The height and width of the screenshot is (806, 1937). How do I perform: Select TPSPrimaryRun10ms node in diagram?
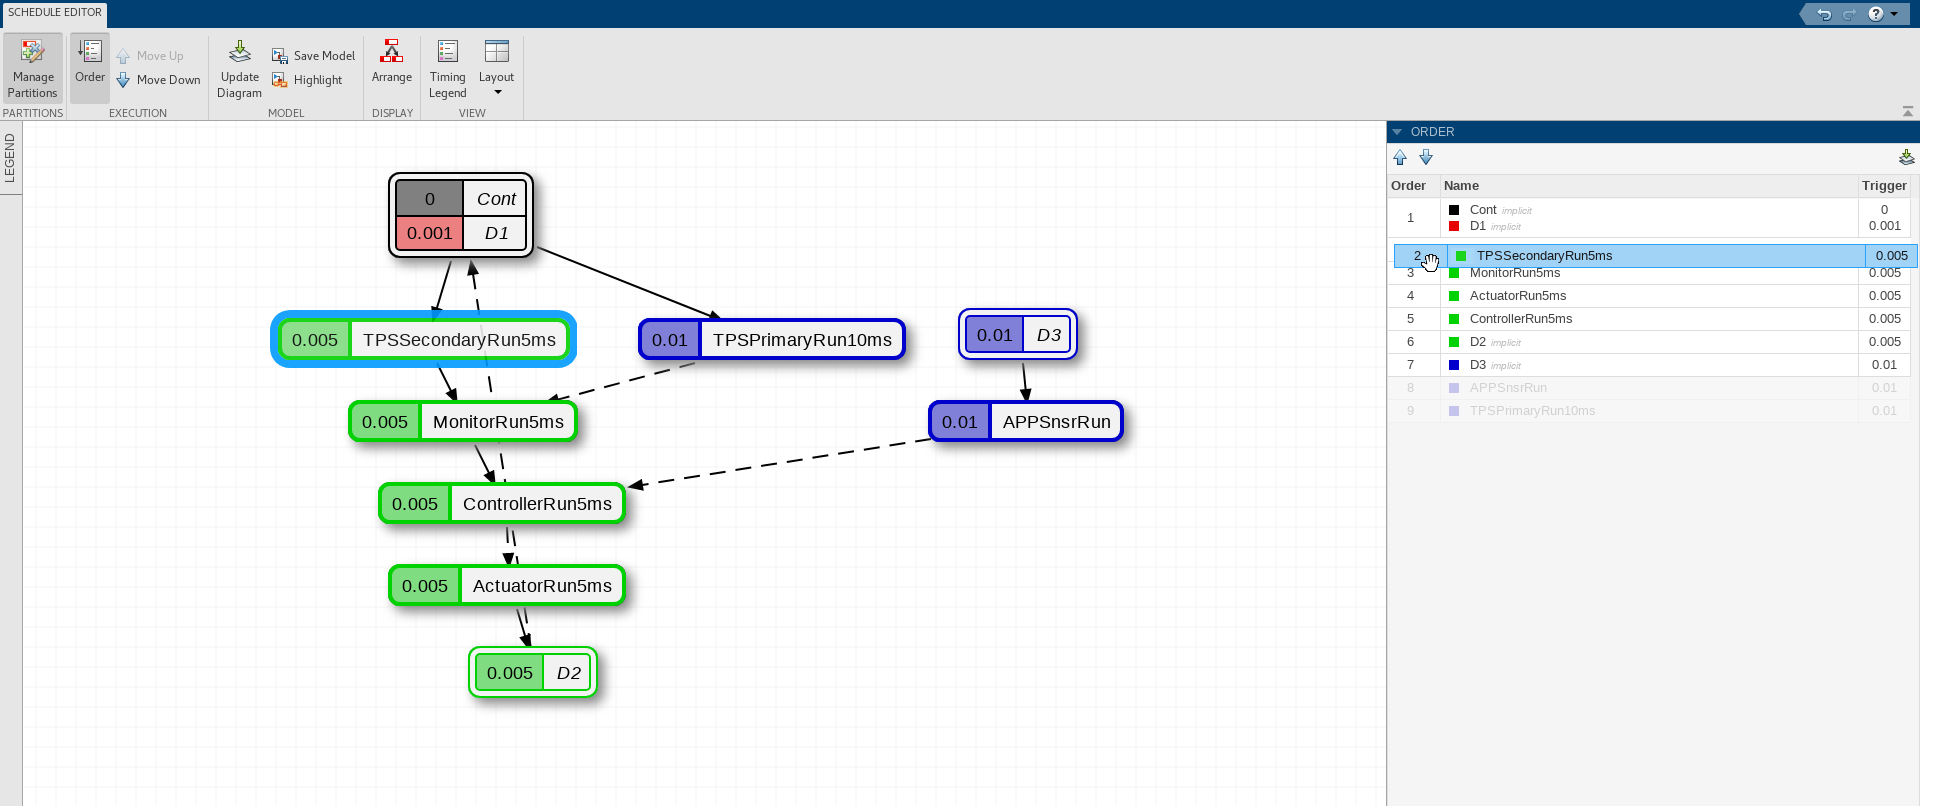[772, 340]
